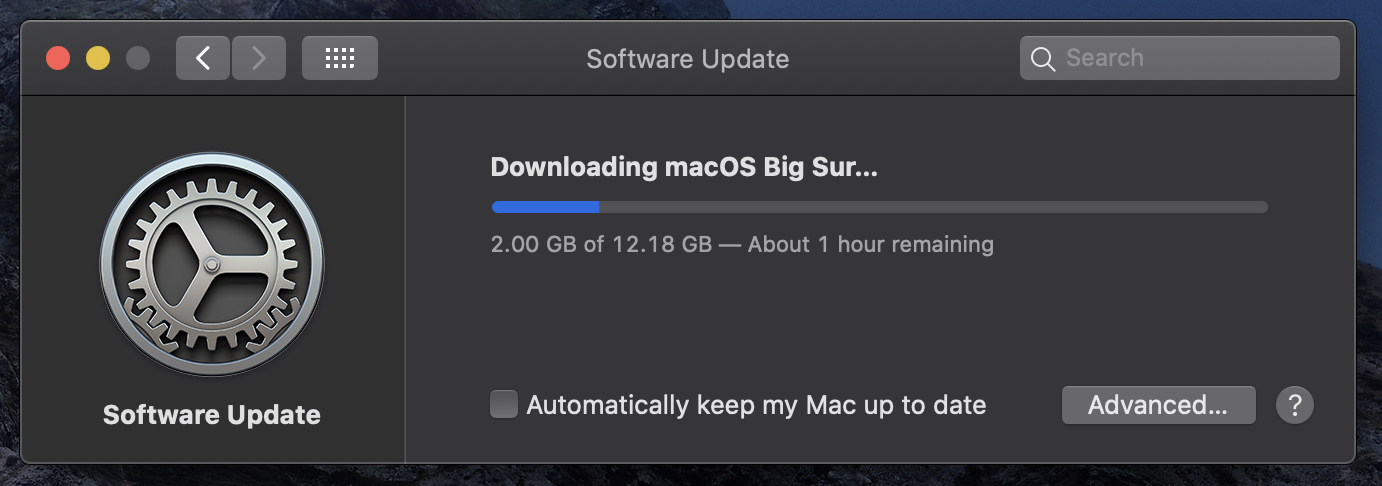Click the "Software Update" window title
The image size is (1382, 486).
(x=687, y=59)
